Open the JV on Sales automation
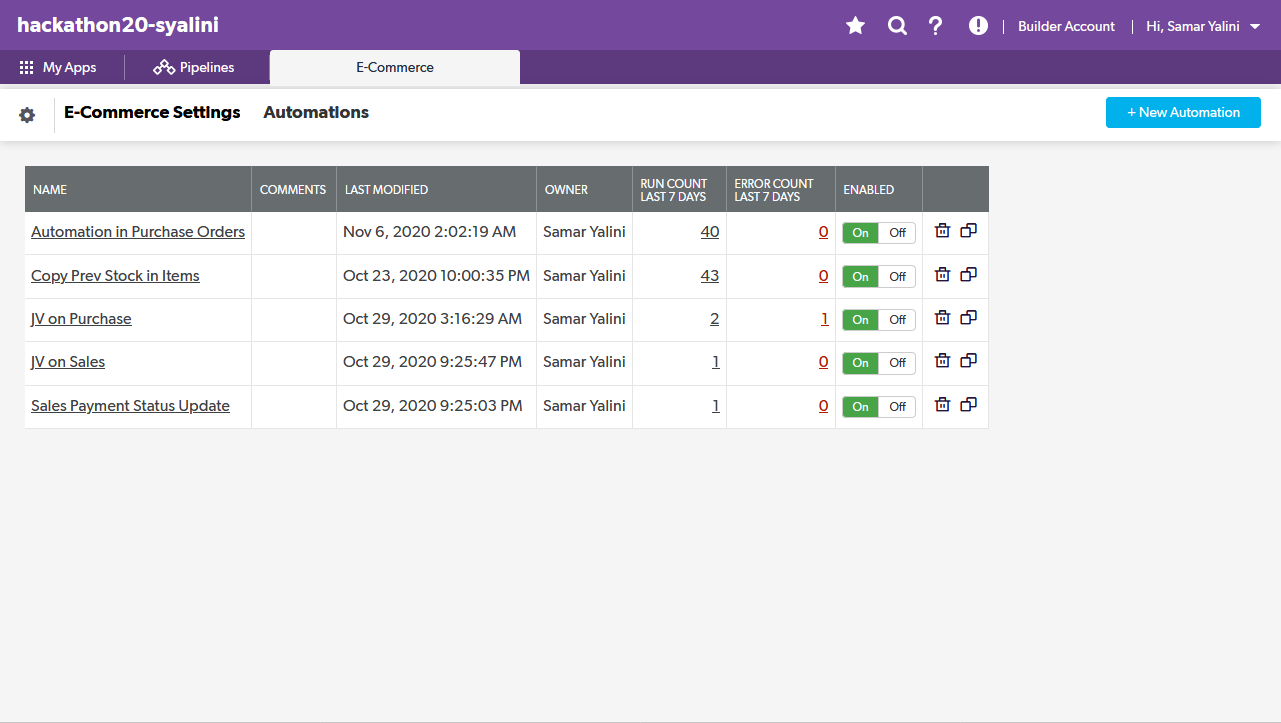This screenshot has height=723, width=1281. click(68, 362)
